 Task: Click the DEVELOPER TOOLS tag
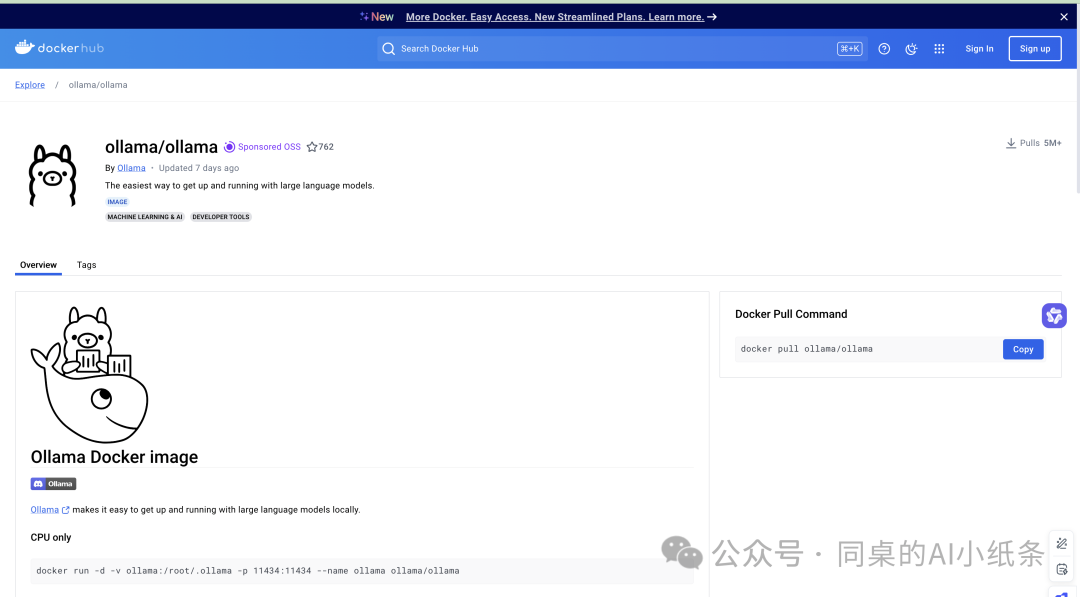click(x=220, y=217)
